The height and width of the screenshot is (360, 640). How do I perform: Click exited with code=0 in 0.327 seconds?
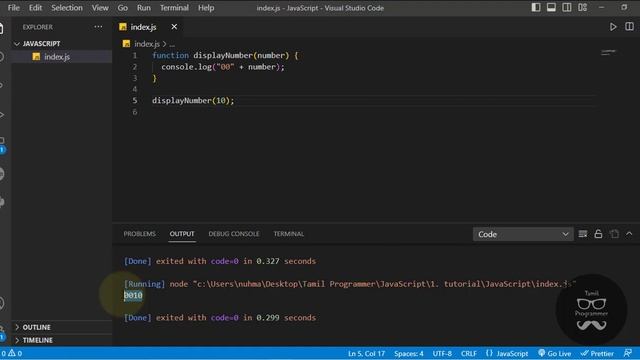coord(236,261)
